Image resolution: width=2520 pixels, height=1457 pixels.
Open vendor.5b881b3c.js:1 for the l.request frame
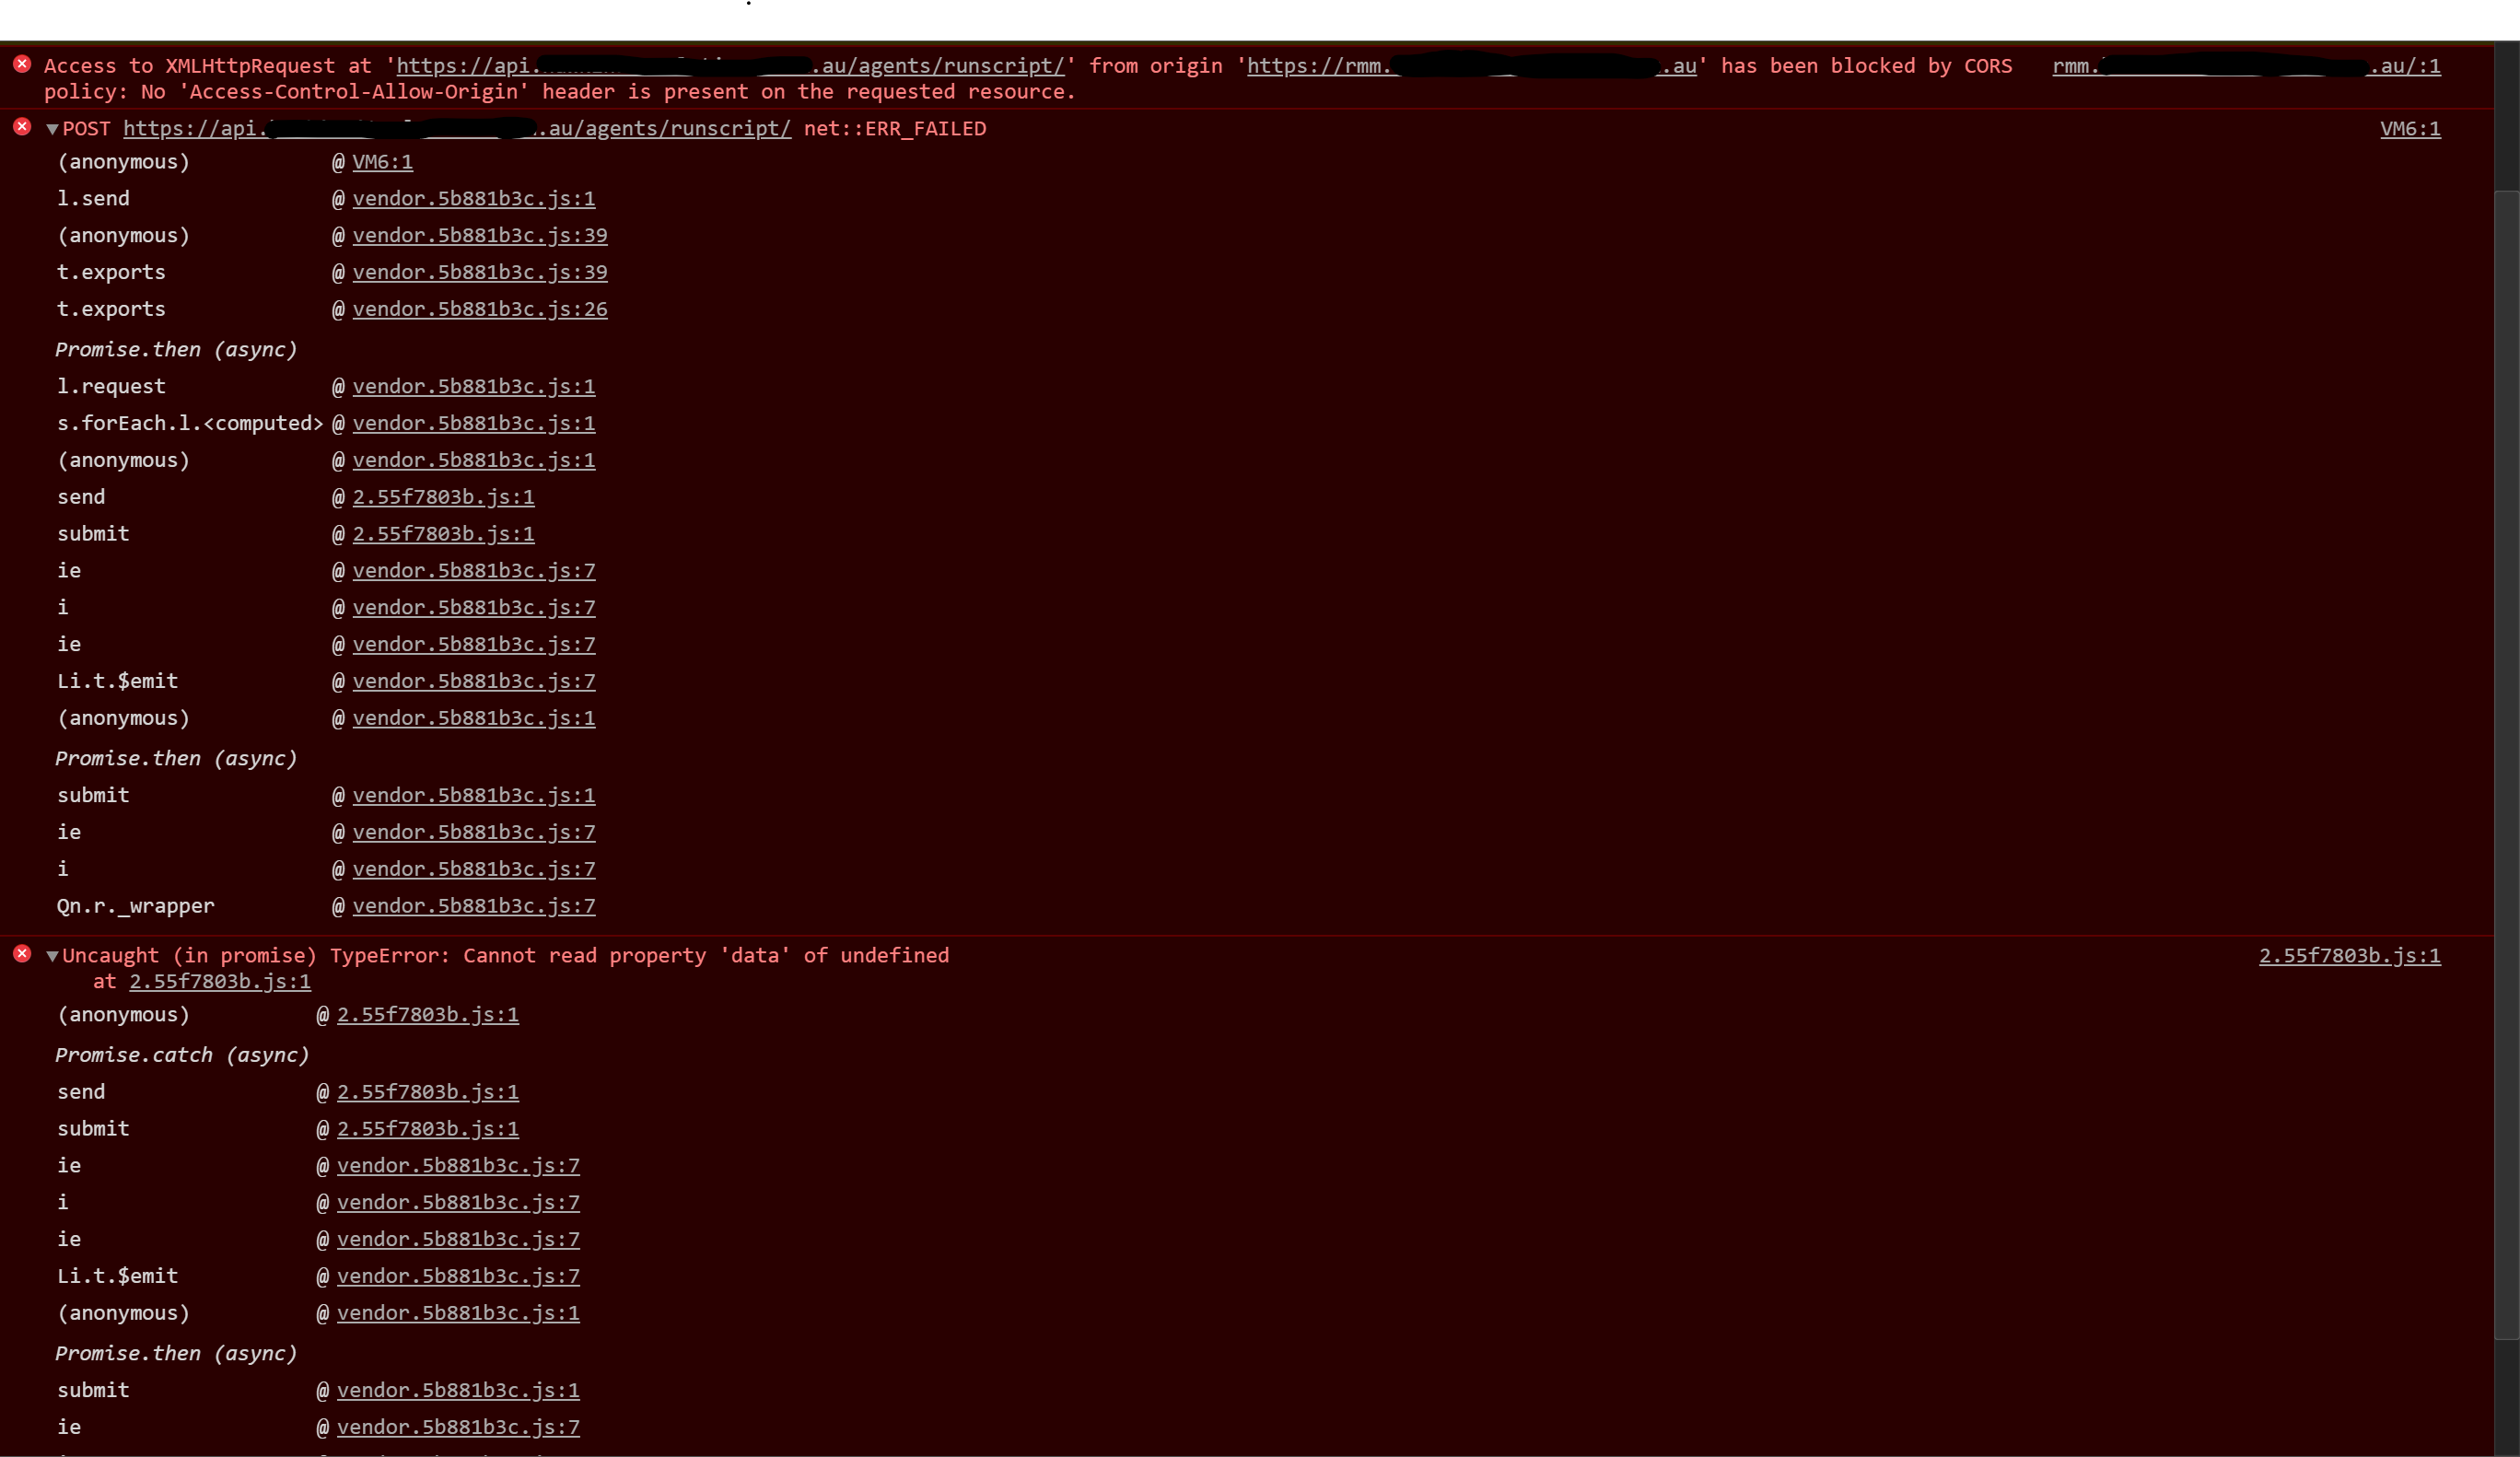click(x=474, y=386)
